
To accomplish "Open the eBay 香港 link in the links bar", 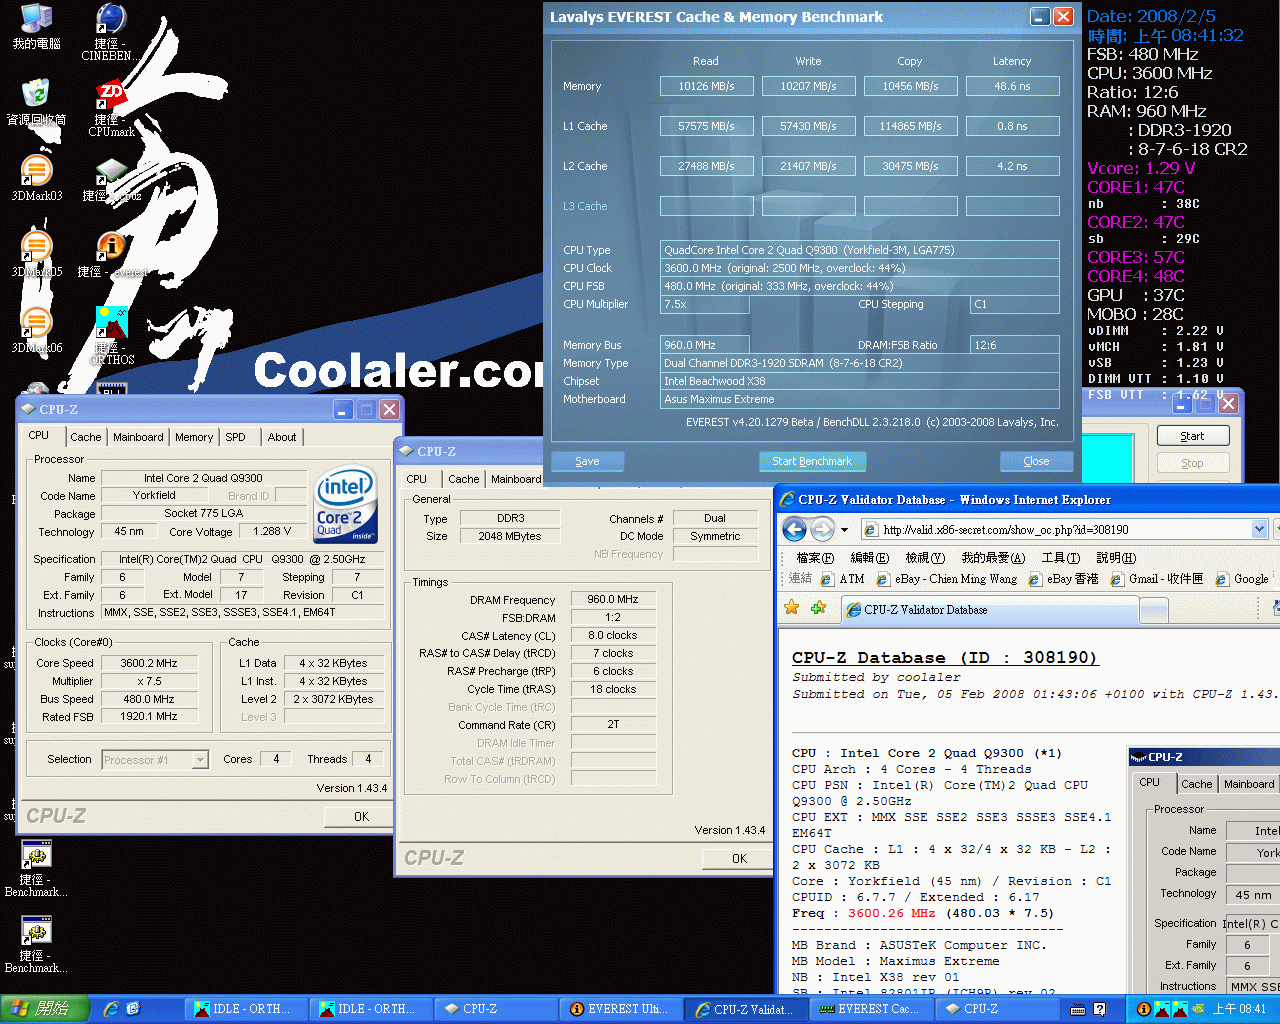I will point(1063,579).
